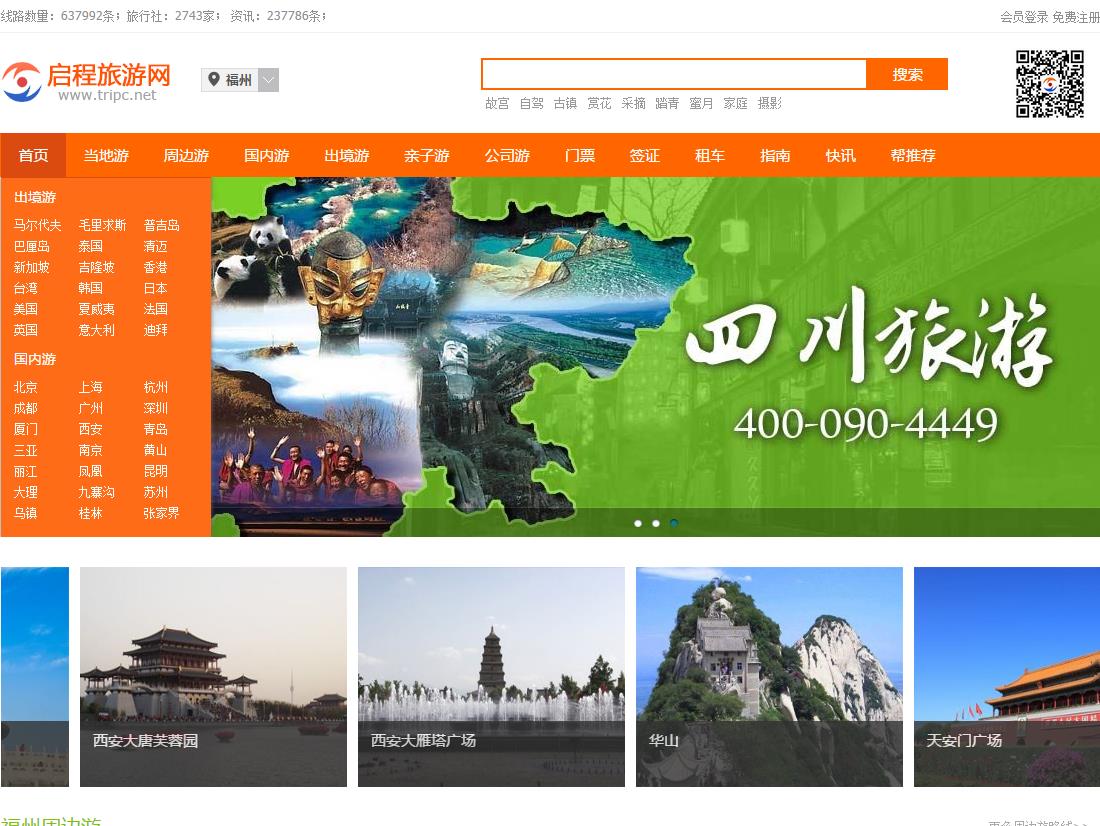
Task: Click the 启程旅游网 site logo
Action: tap(86, 81)
